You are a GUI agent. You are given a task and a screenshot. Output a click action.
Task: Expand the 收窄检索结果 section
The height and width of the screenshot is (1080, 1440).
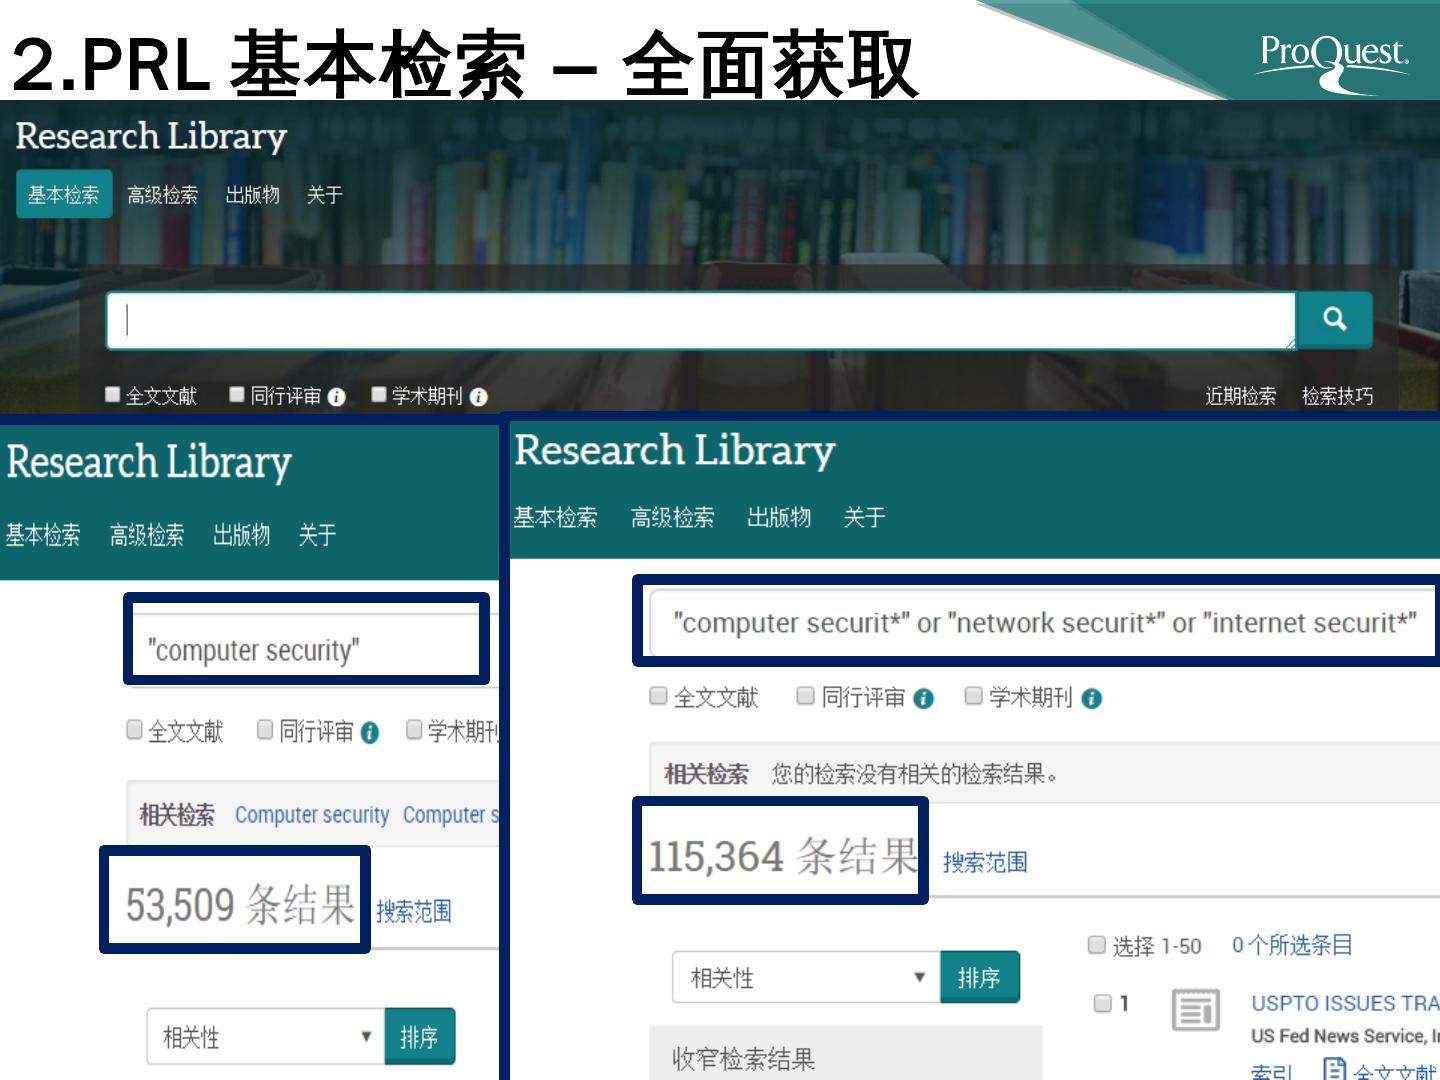click(x=744, y=1058)
